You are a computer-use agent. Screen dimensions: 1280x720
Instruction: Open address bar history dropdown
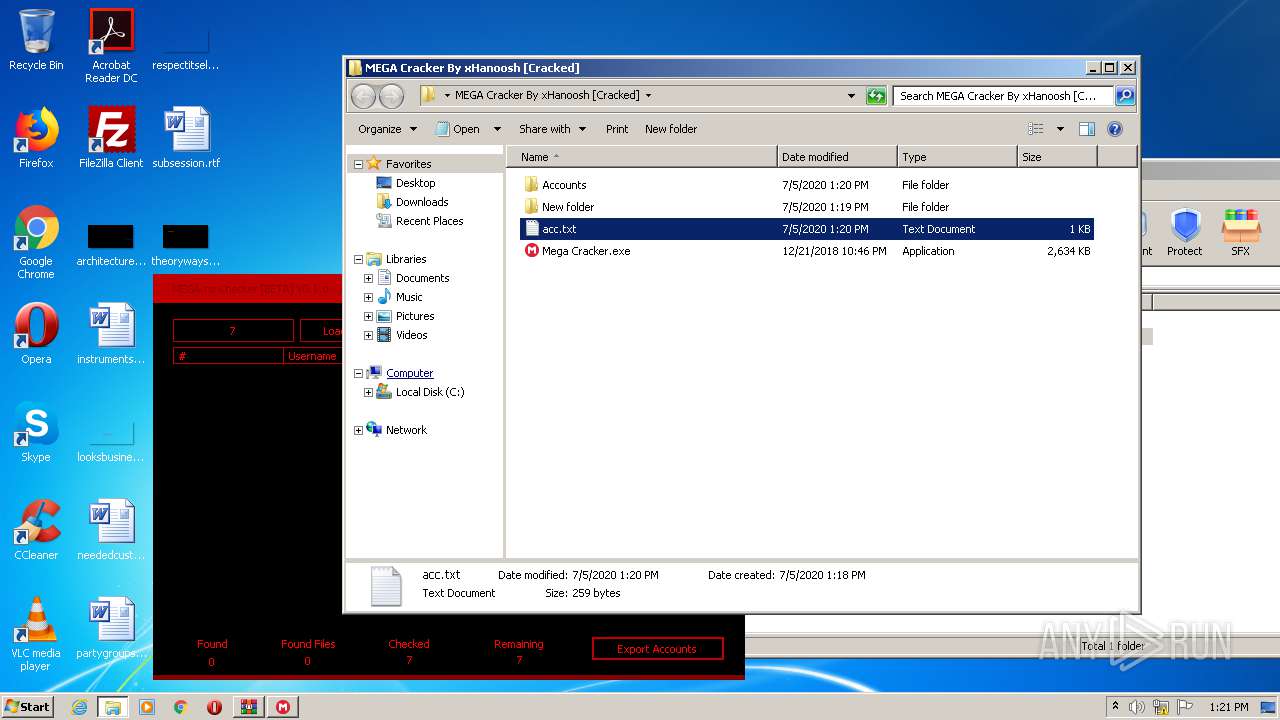pyautogui.click(x=851, y=96)
